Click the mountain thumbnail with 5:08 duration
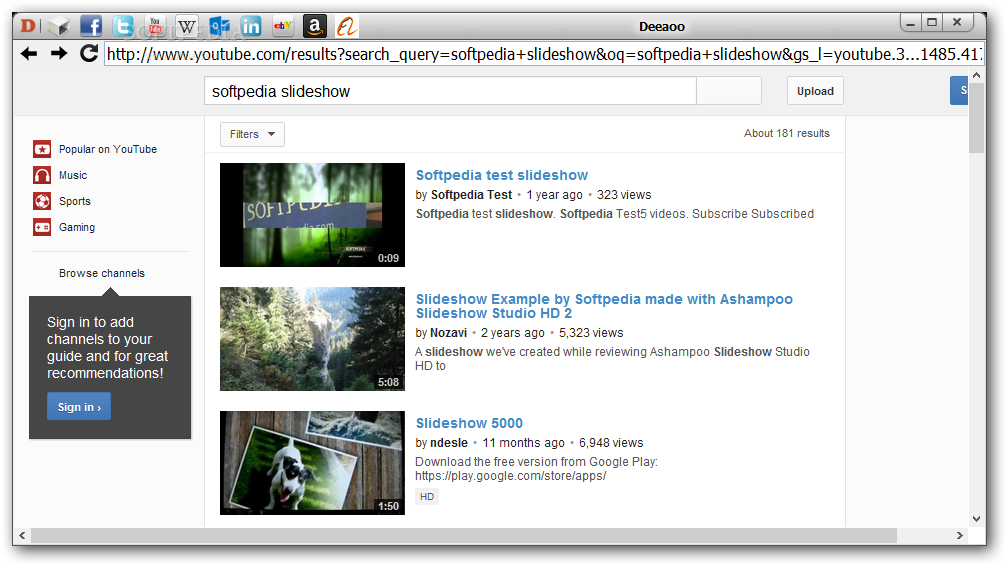Viewport: 1007px width, 566px height. click(x=312, y=339)
